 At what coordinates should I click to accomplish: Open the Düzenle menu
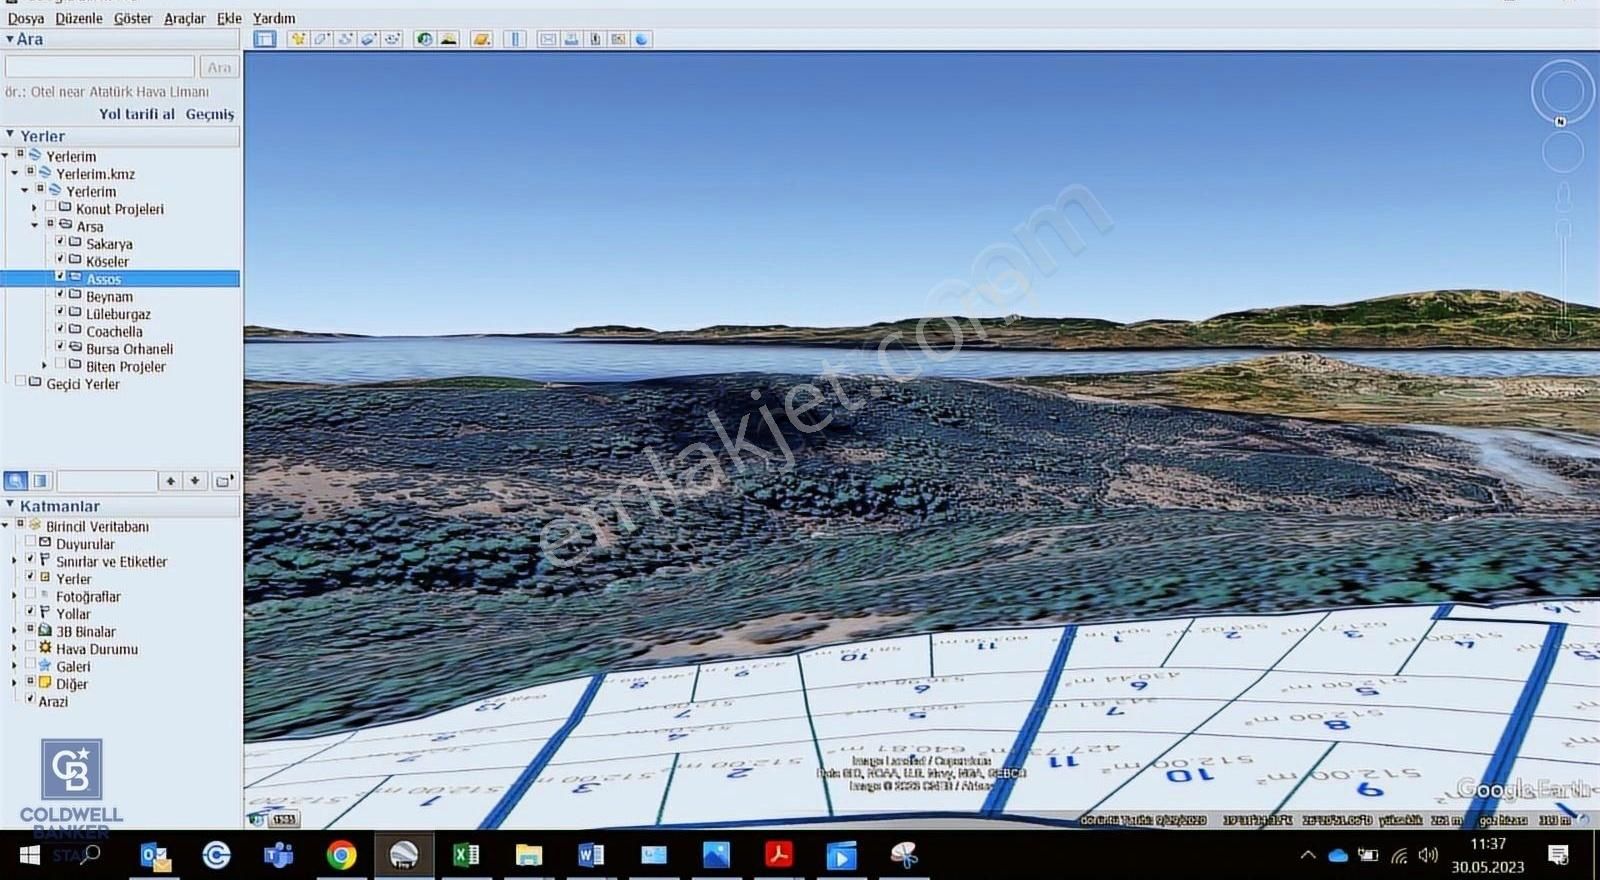pyautogui.click(x=79, y=18)
